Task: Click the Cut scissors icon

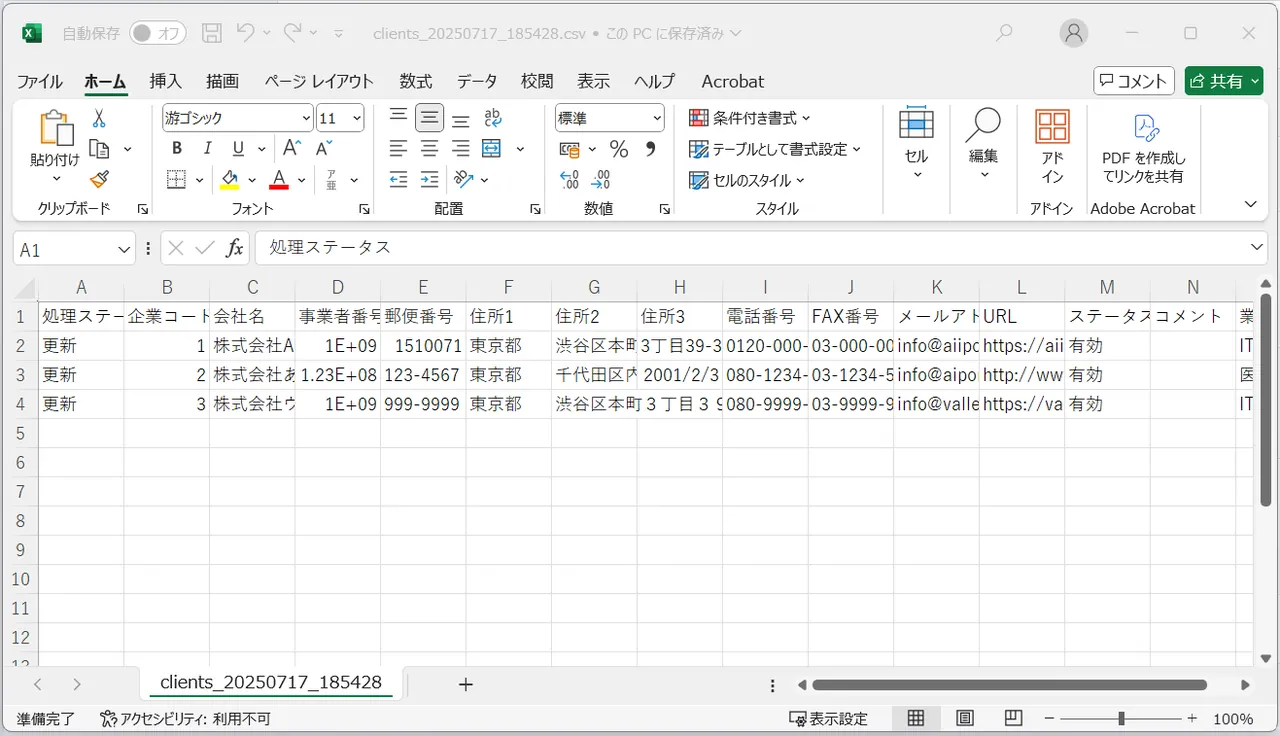Action: coord(98,118)
